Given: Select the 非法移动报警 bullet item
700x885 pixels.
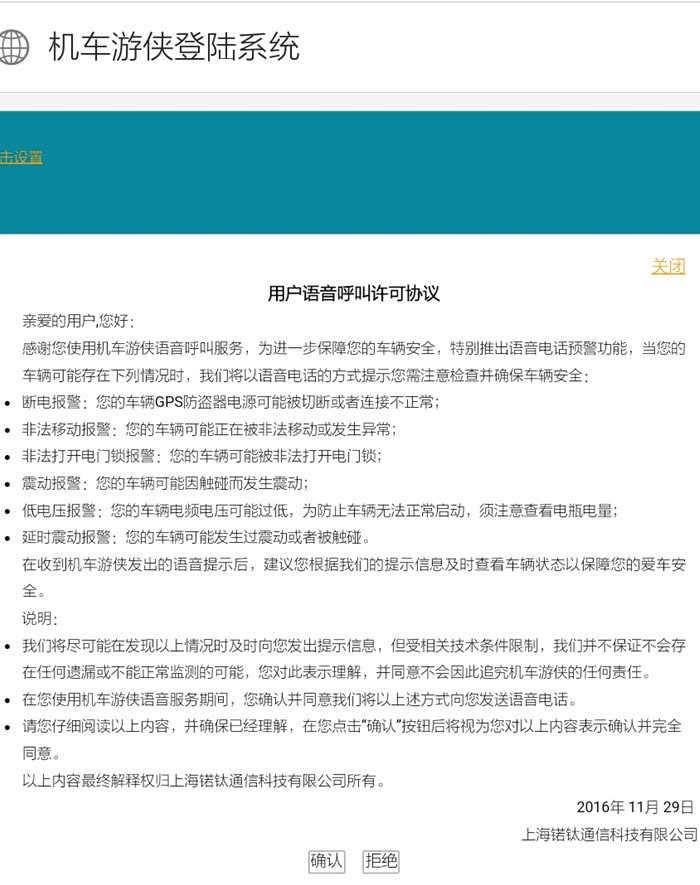Looking at the screenshot, I should (x=209, y=430).
